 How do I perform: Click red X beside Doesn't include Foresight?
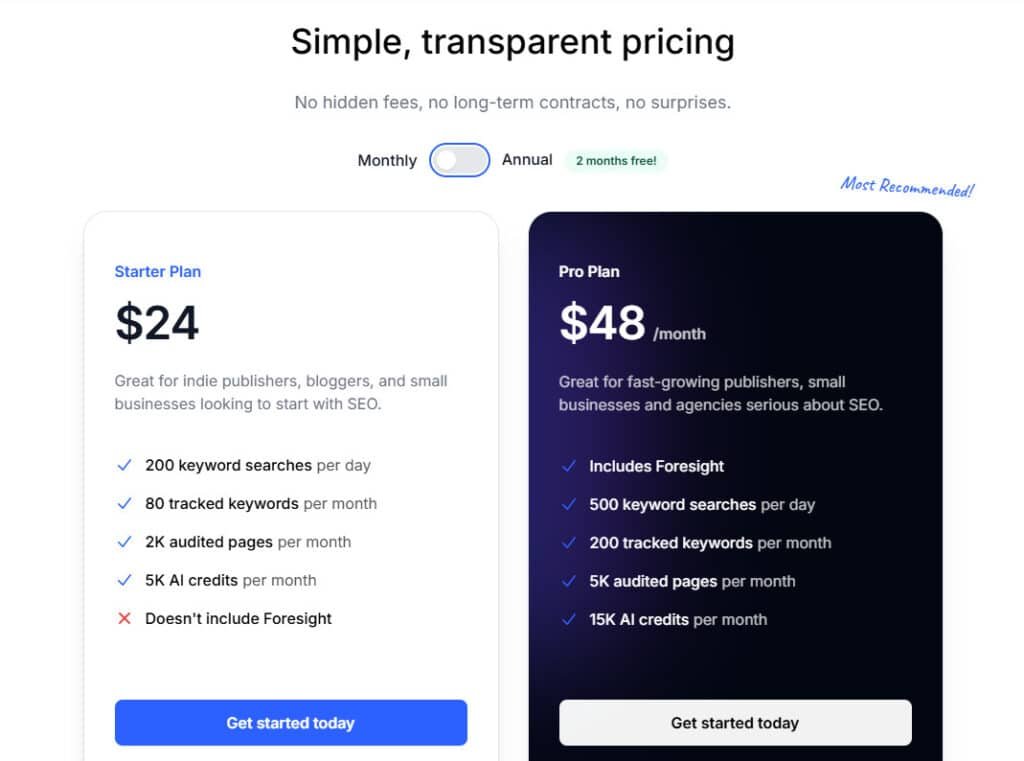pyautogui.click(x=125, y=618)
